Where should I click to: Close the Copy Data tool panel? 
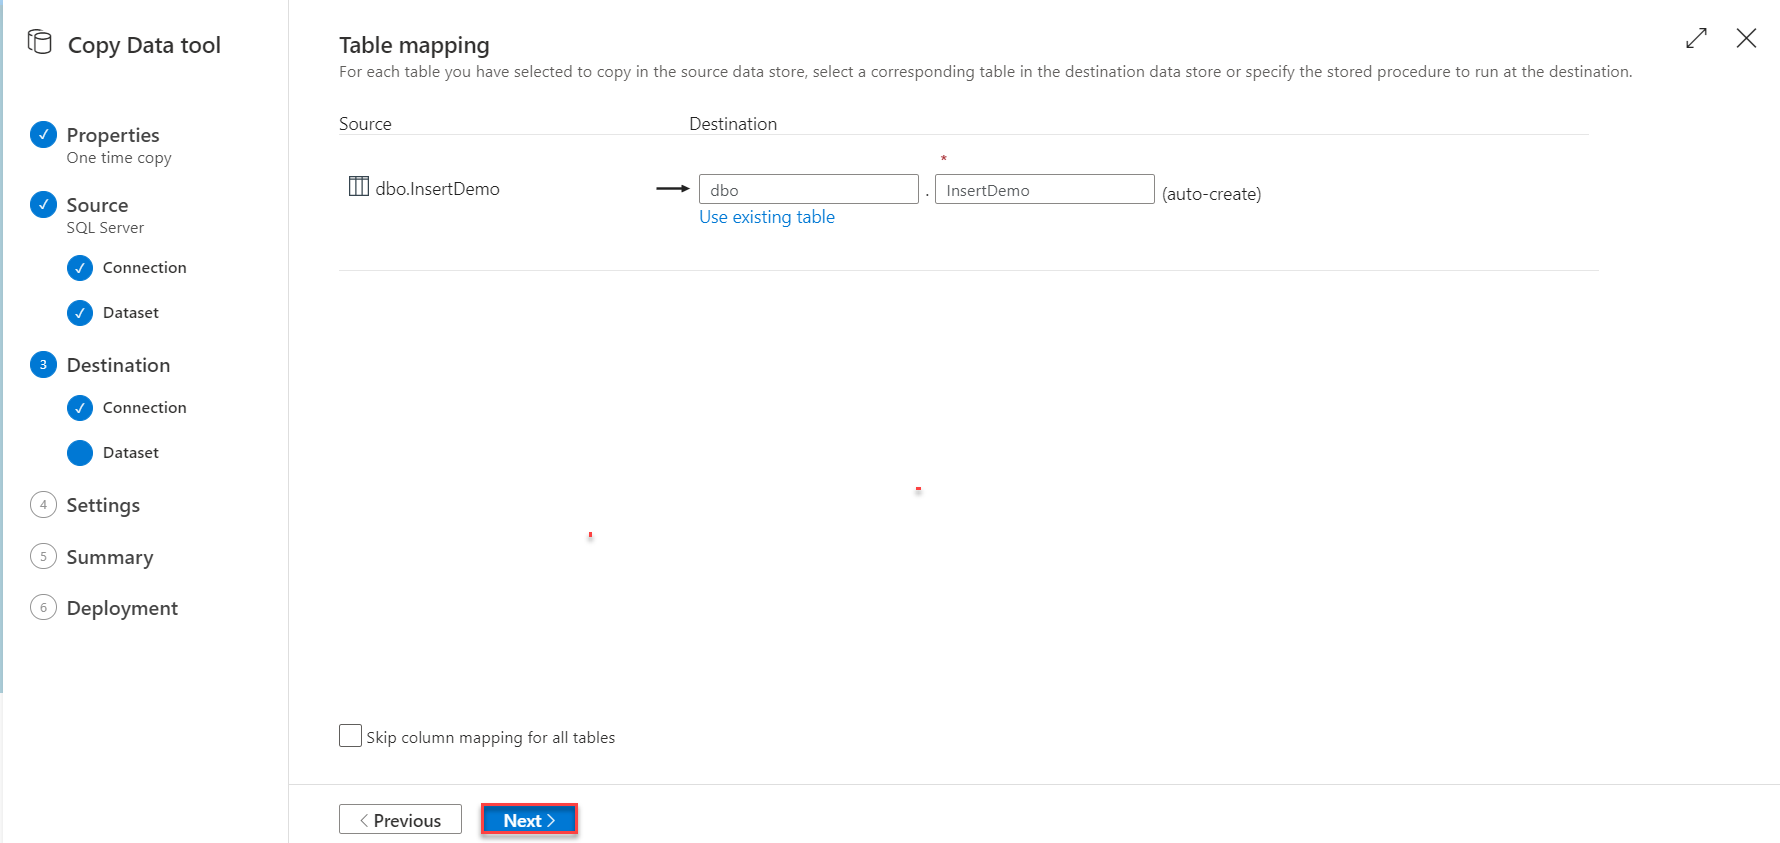(1746, 39)
